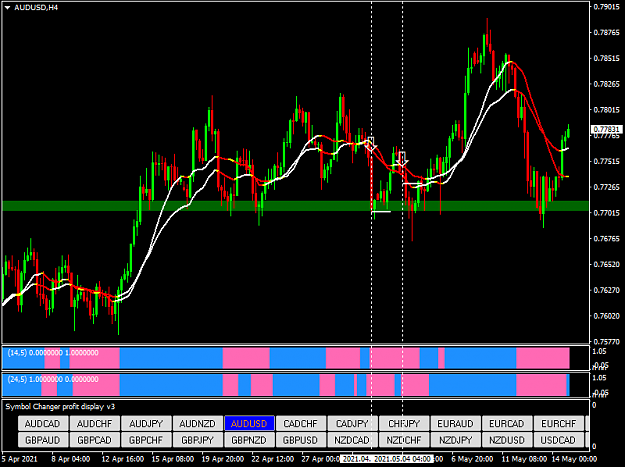625x467 pixels.
Task: Select the GBPNZD button
Action: [x=249, y=440]
